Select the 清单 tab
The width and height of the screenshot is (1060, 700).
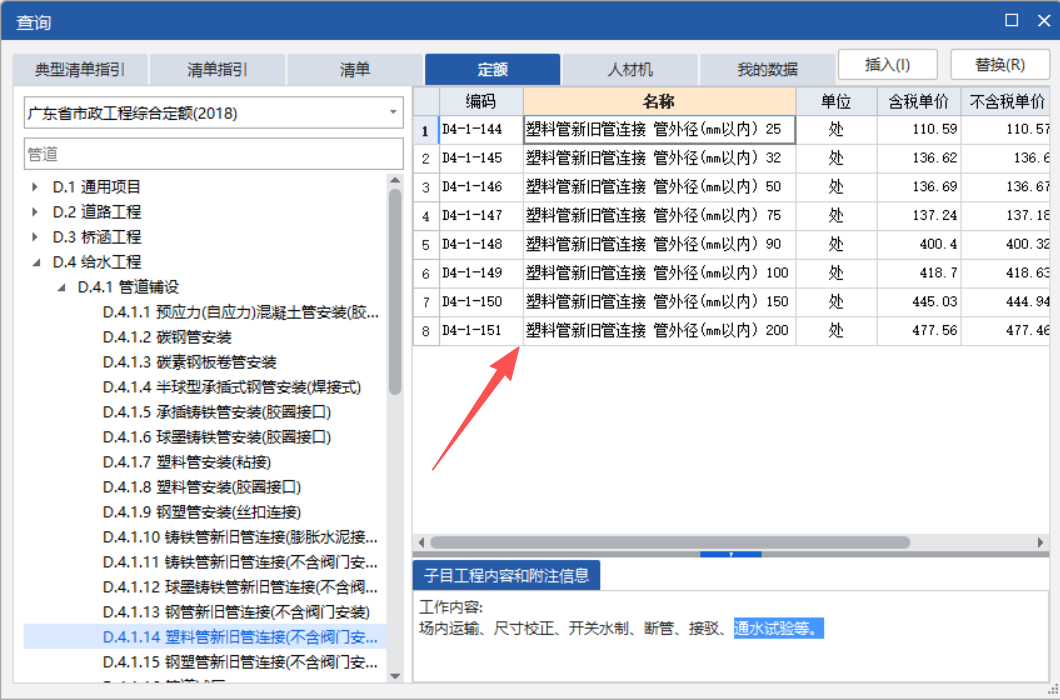click(354, 69)
